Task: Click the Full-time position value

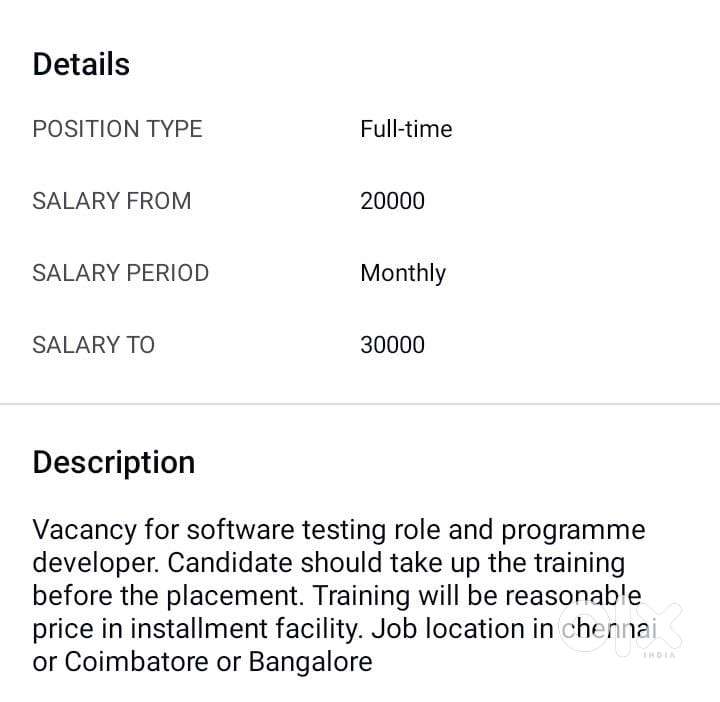Action: pyautogui.click(x=406, y=129)
